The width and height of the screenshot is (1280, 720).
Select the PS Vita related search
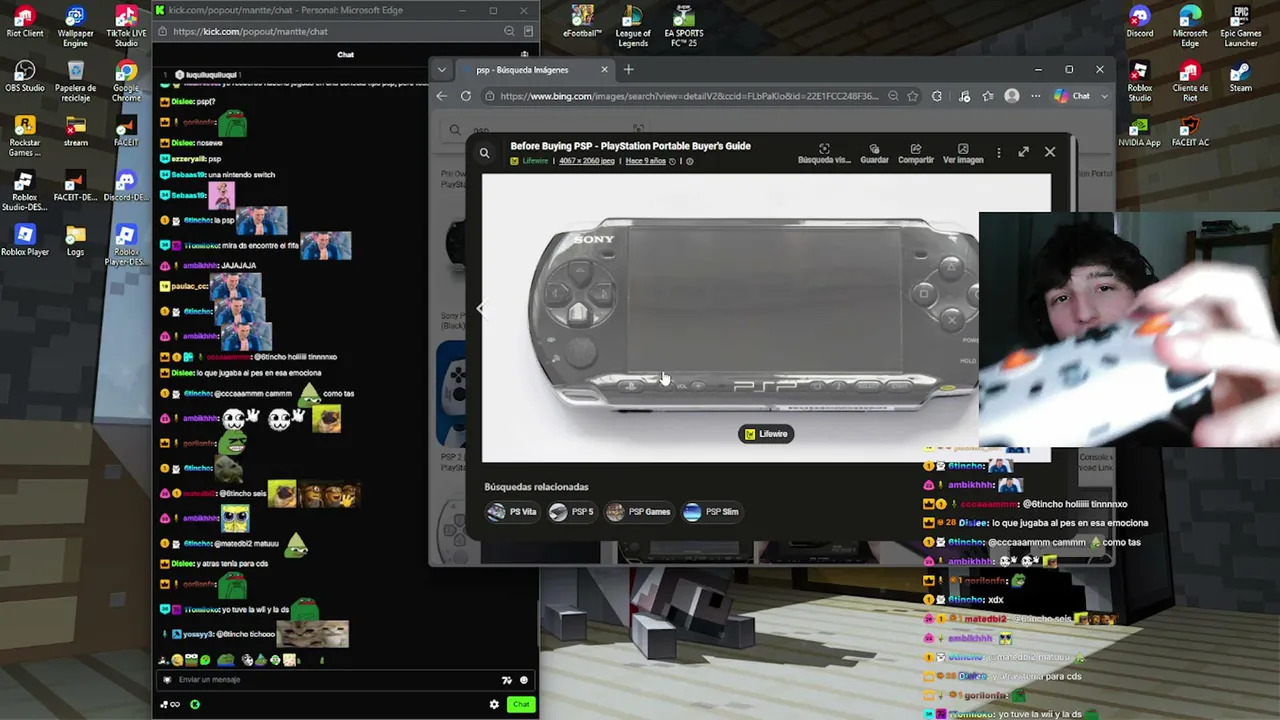pyautogui.click(x=512, y=512)
